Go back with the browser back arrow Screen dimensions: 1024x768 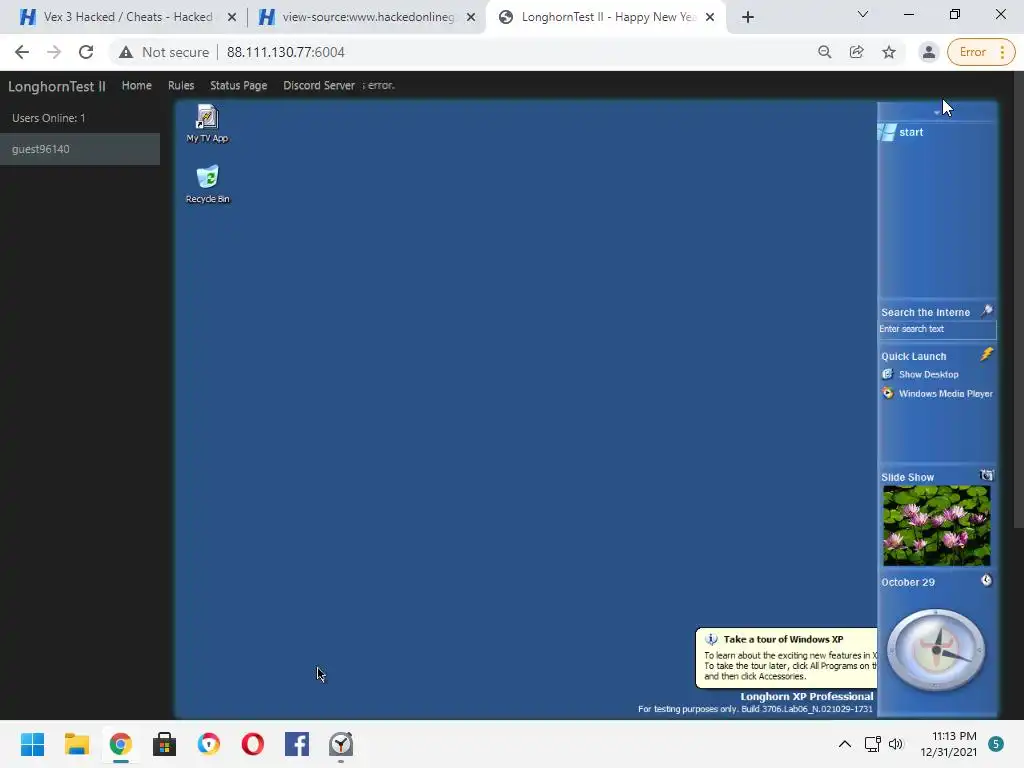coord(22,52)
